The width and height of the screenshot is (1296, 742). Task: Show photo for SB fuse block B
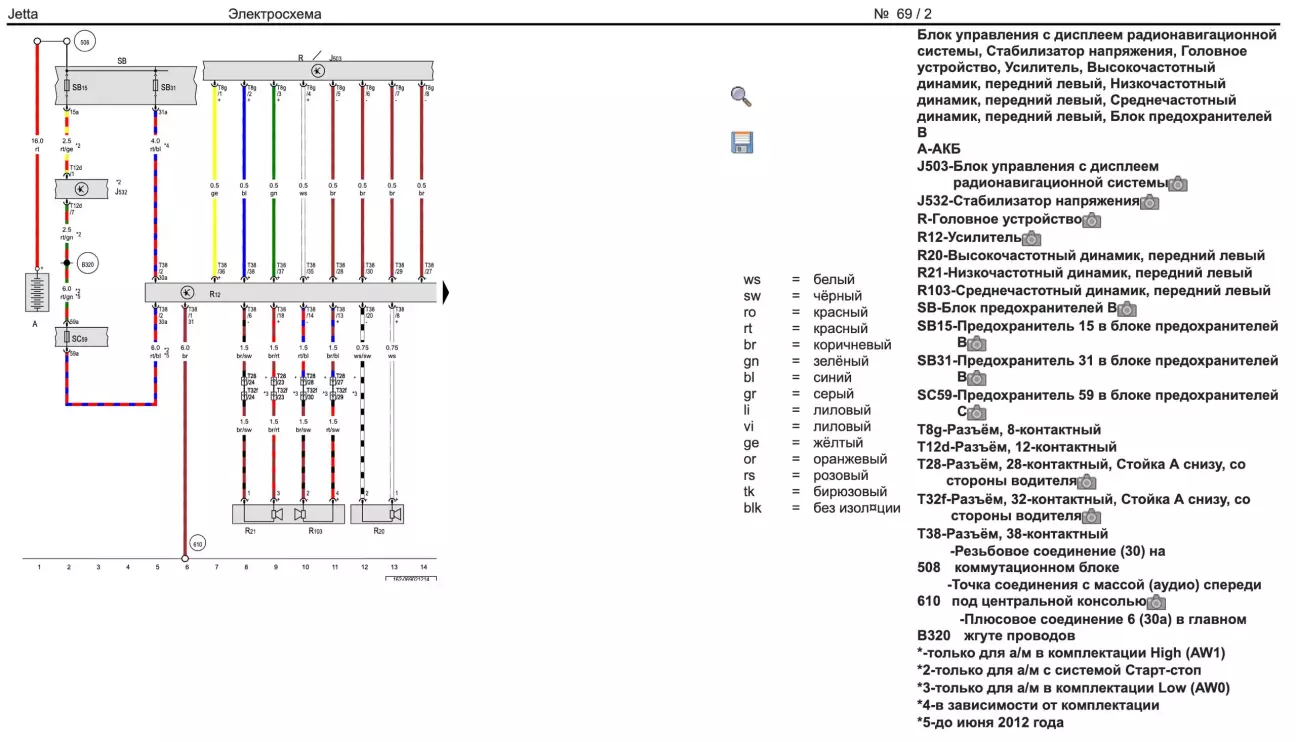click(x=1126, y=310)
